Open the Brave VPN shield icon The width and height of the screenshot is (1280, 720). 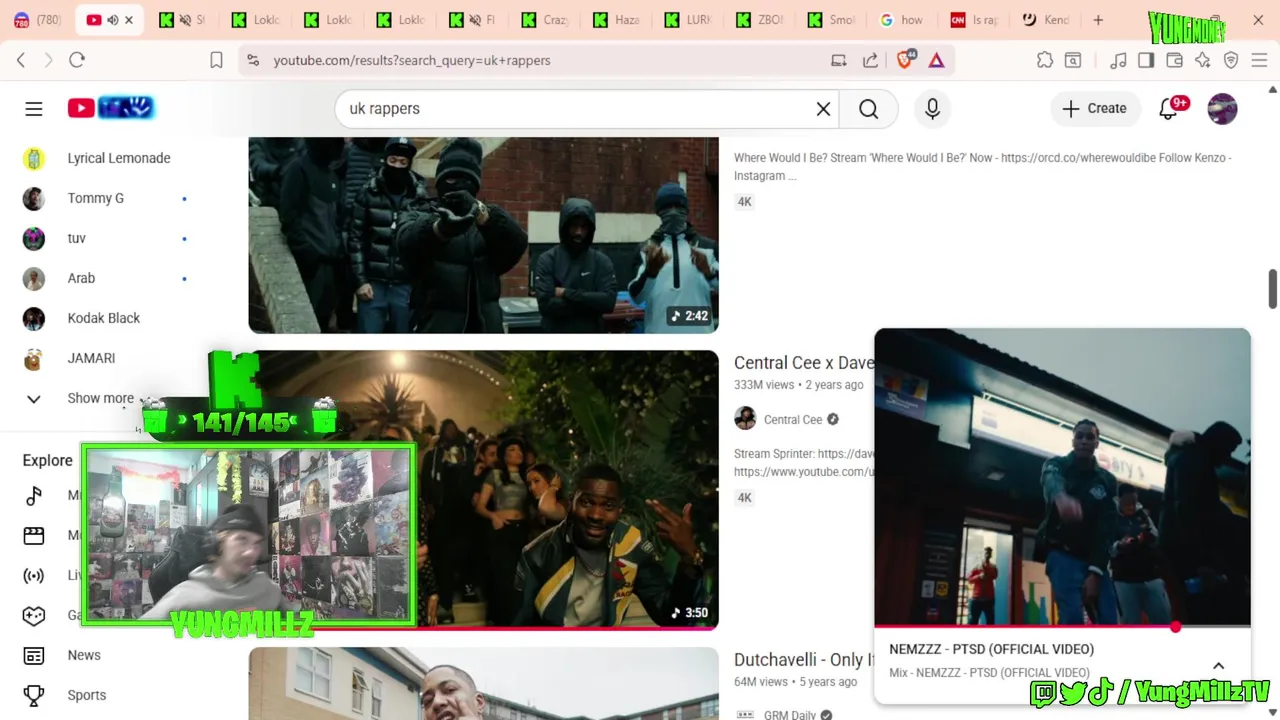pos(1231,60)
